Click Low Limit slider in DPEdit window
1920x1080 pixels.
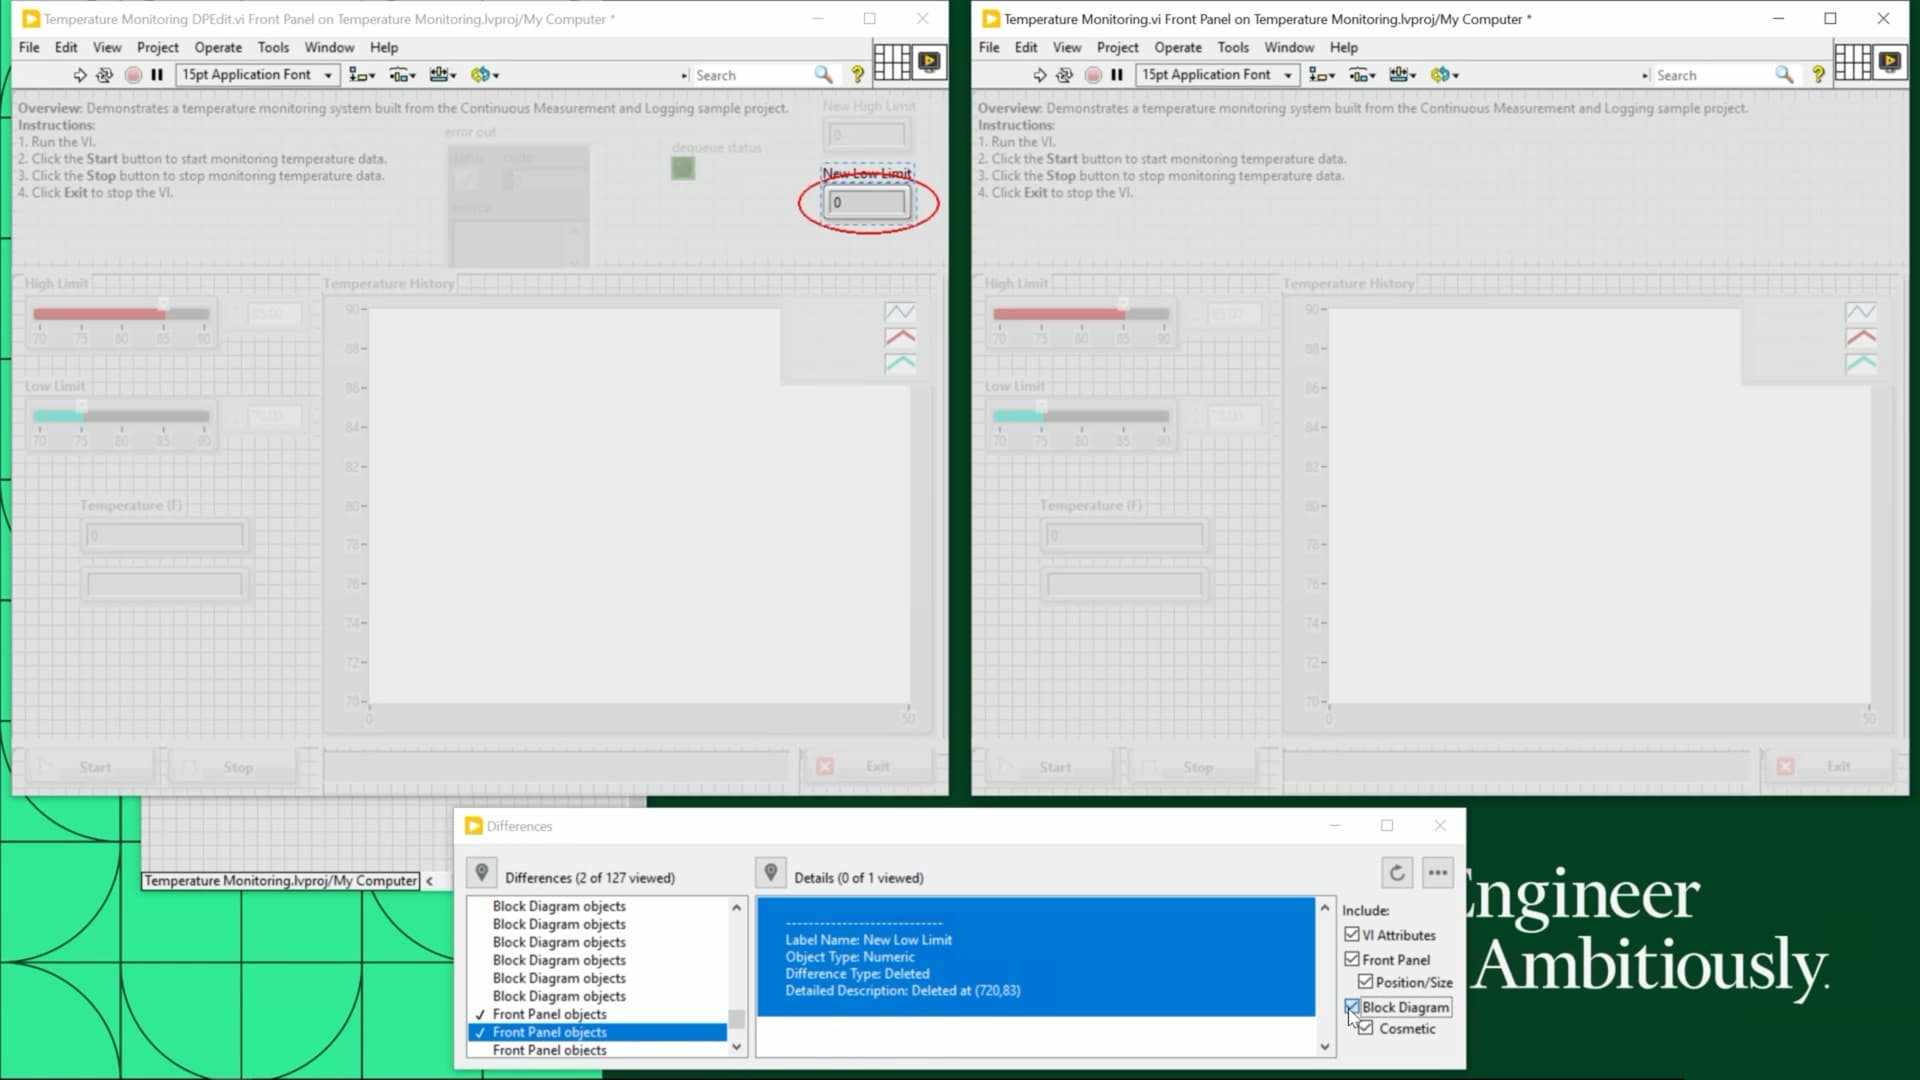[x=121, y=416]
